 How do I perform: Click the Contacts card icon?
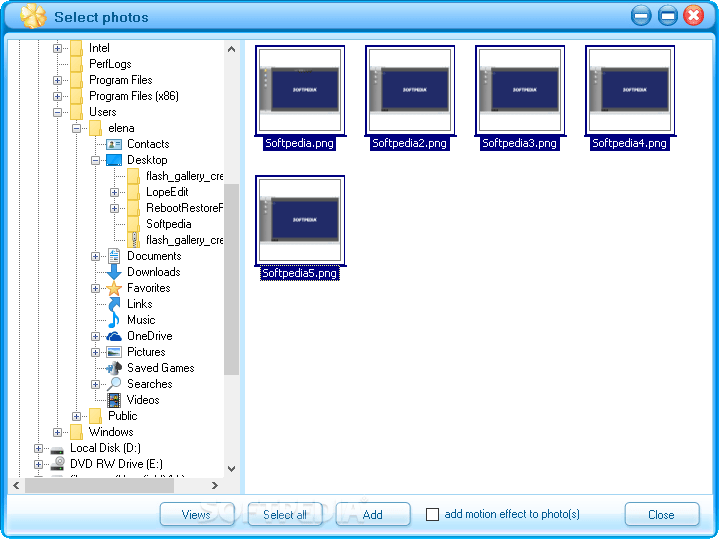(x=114, y=144)
